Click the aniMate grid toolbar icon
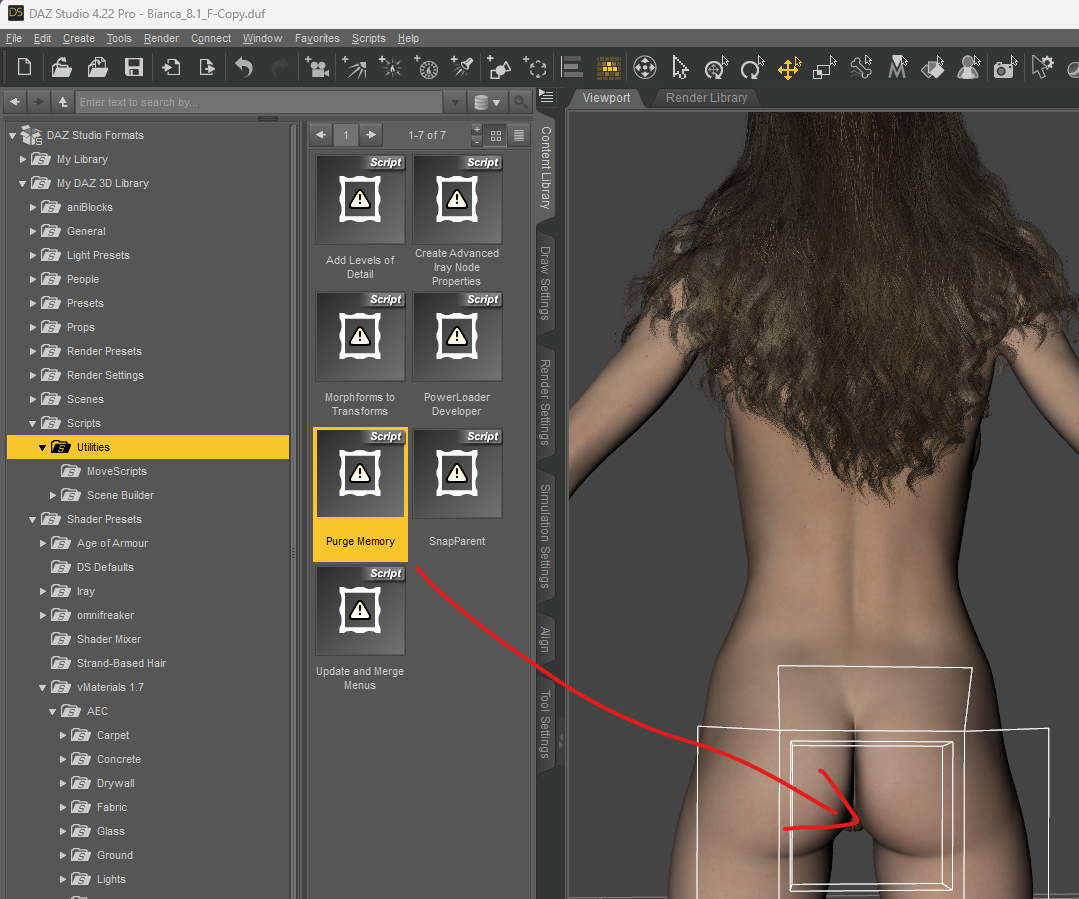This screenshot has height=899, width=1079. 608,67
